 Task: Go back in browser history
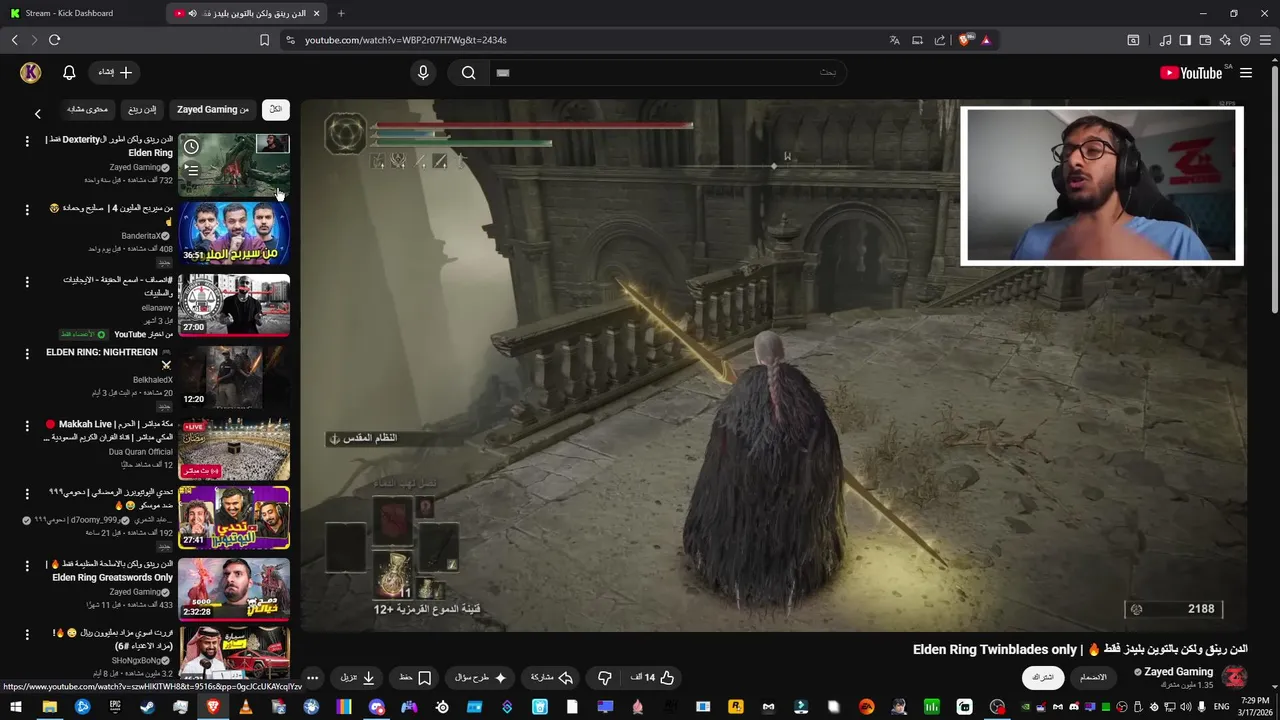click(x=14, y=40)
